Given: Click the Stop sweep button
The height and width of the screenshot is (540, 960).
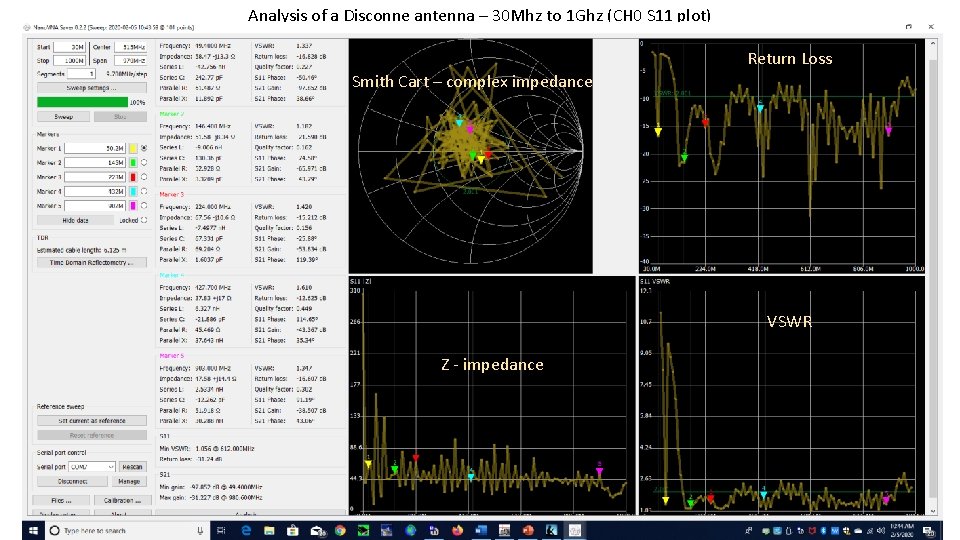Looking at the screenshot, I should [x=120, y=116].
